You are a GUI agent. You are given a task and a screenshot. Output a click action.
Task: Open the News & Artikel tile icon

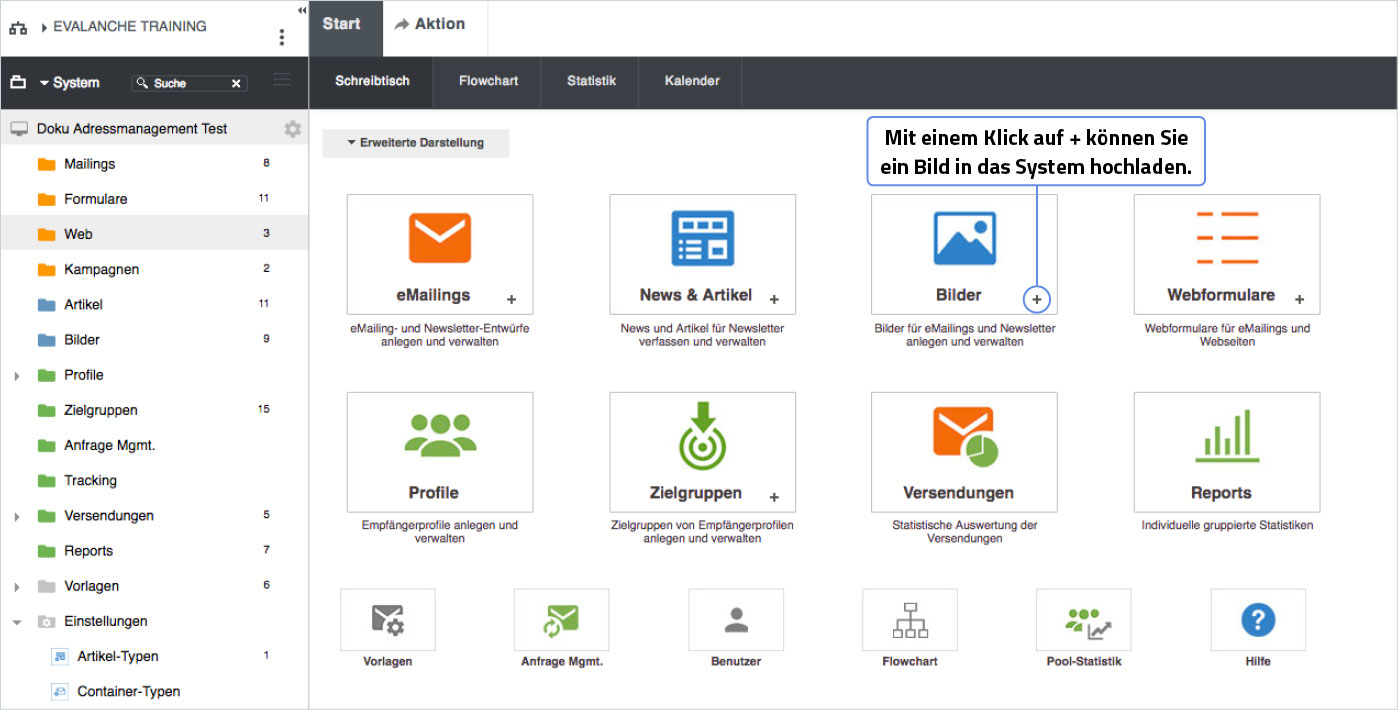702,238
